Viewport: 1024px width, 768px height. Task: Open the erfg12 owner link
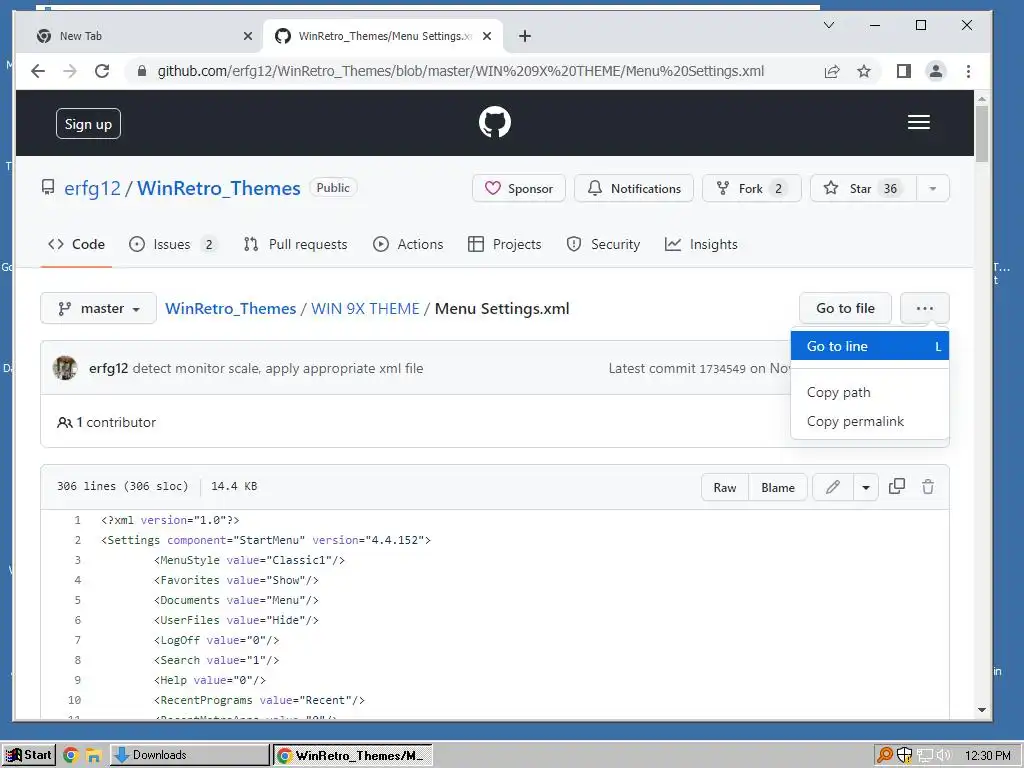[x=92, y=188]
